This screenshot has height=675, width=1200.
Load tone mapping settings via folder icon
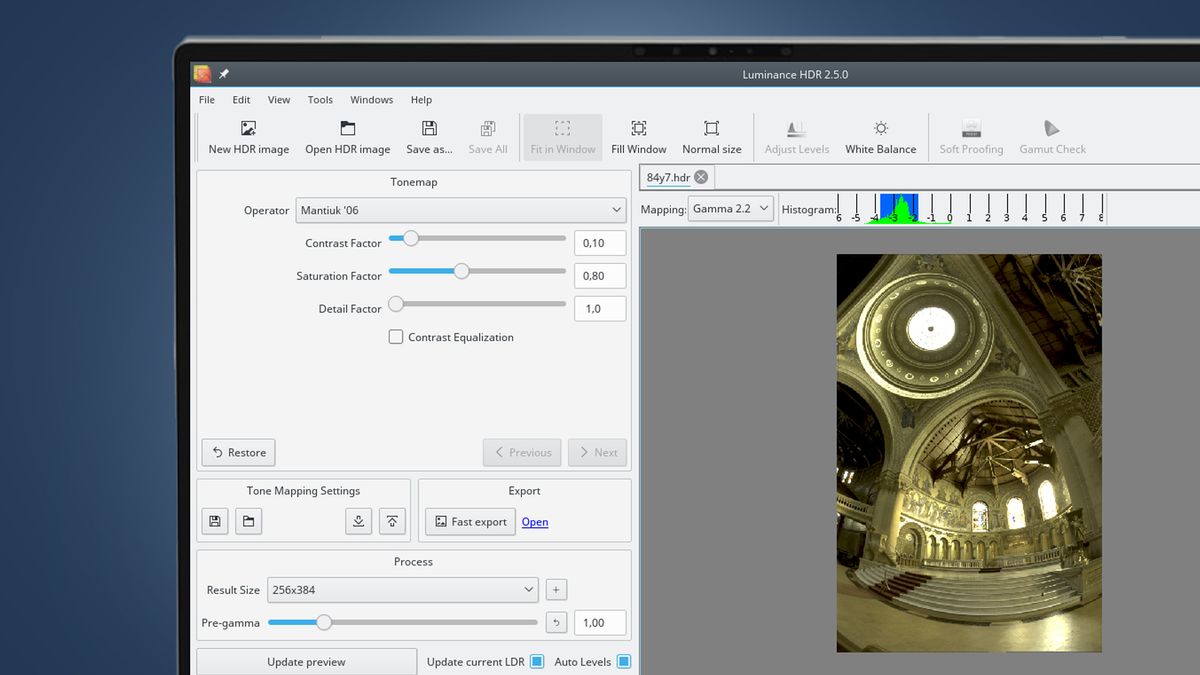pos(248,521)
